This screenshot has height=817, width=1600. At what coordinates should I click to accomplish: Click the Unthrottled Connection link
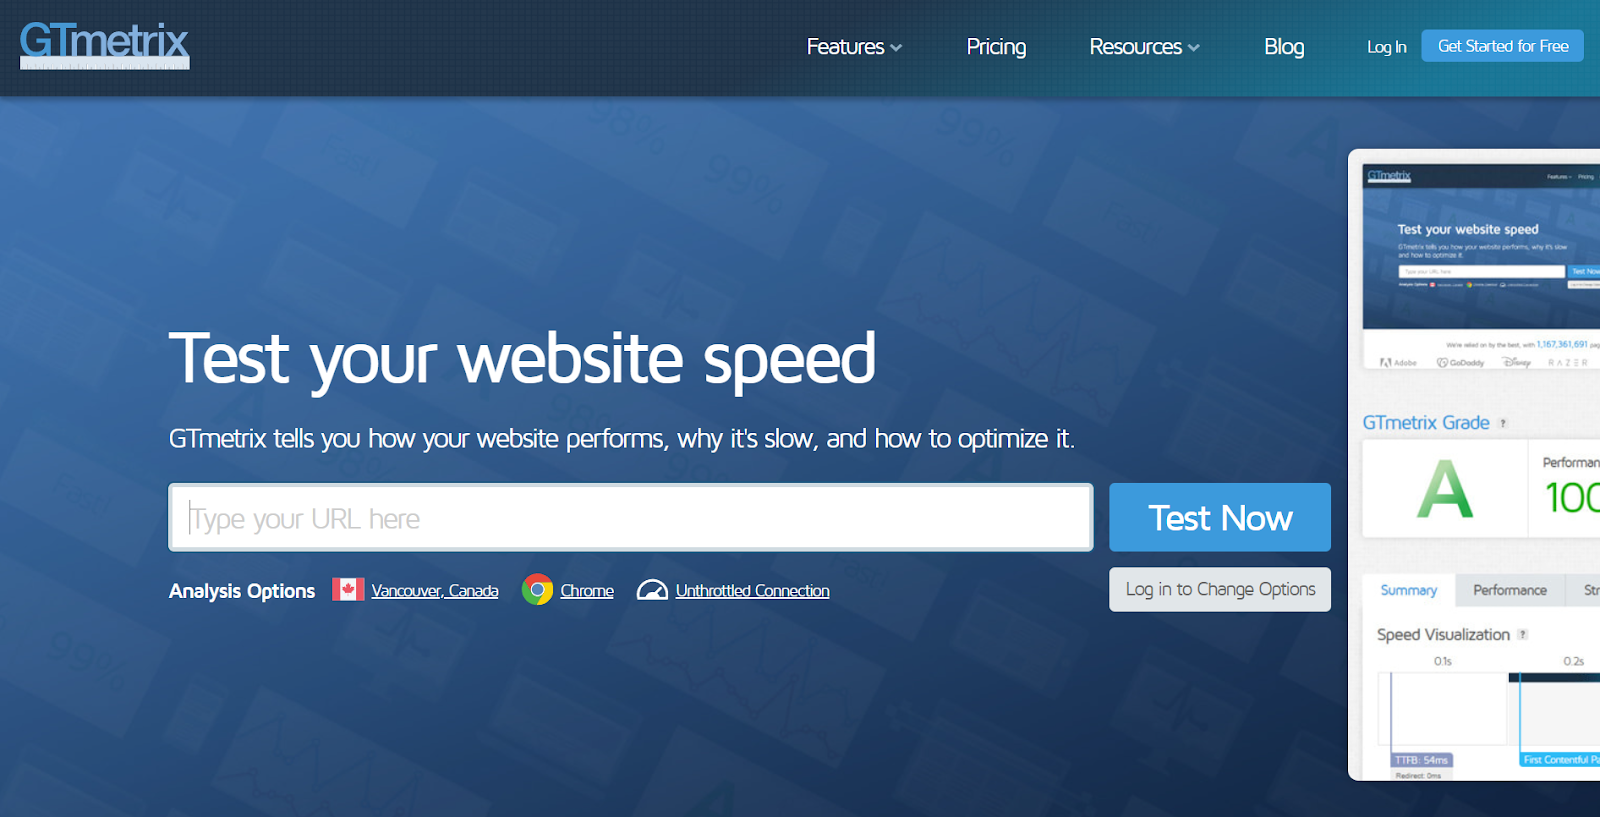(752, 591)
